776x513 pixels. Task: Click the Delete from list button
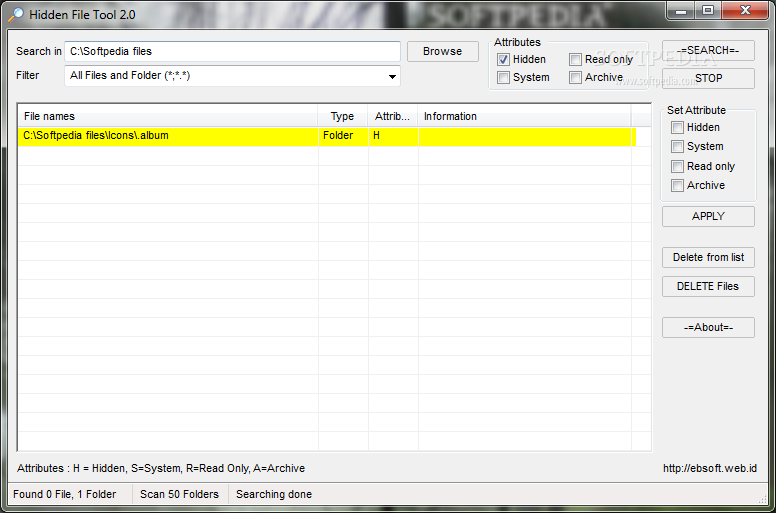click(708, 257)
